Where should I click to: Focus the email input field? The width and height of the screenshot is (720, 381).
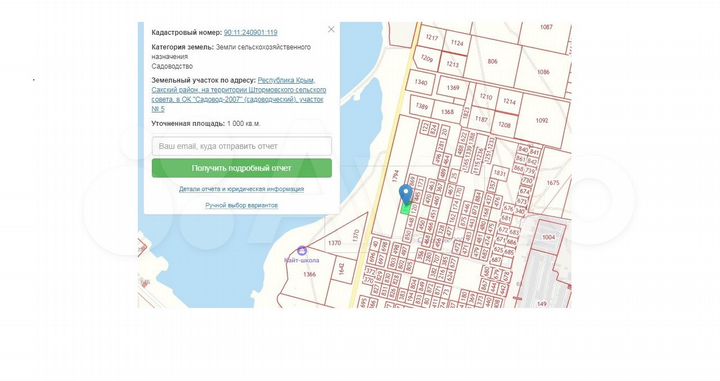point(242,146)
